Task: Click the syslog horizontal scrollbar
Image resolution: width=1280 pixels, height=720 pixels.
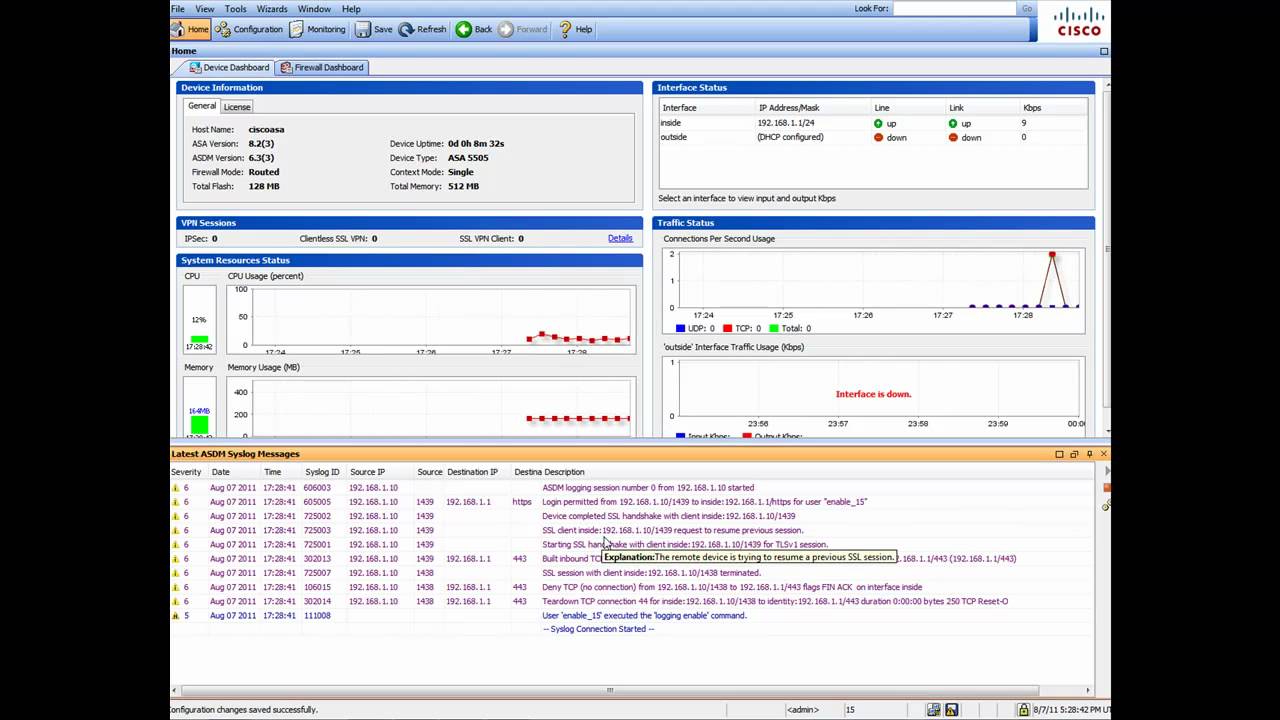Action: click(x=610, y=690)
